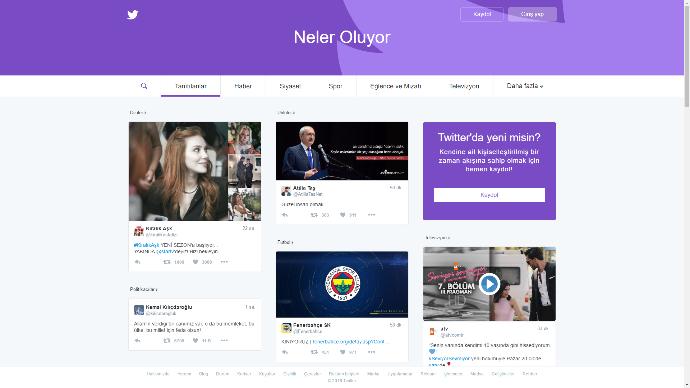Image resolution: width=690 pixels, height=388 pixels.
Task: Retweet the Atilla Taş tweet
Action: (x=314, y=215)
